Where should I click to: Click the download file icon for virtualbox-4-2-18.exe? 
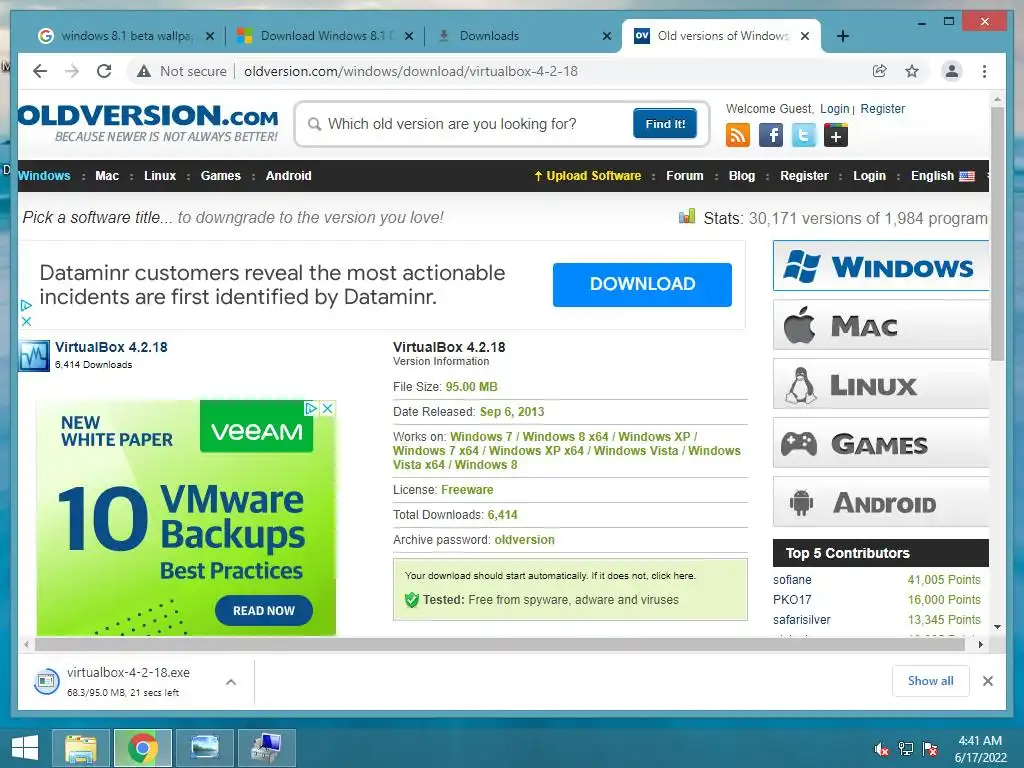click(46, 682)
